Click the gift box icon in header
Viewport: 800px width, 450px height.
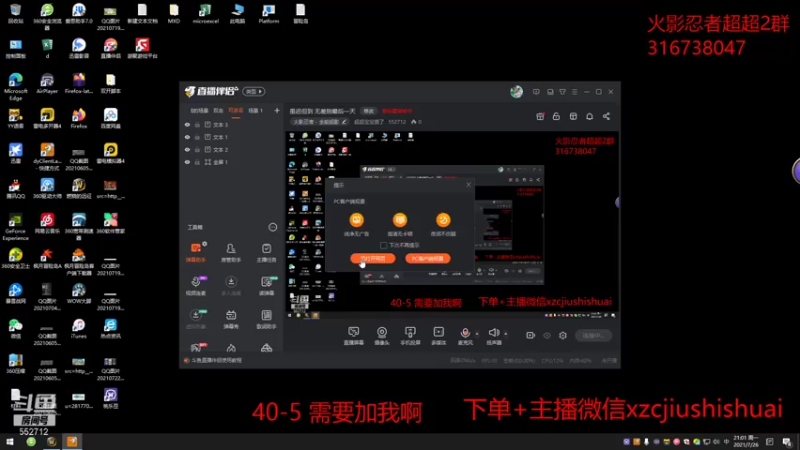pyautogui.click(x=540, y=116)
